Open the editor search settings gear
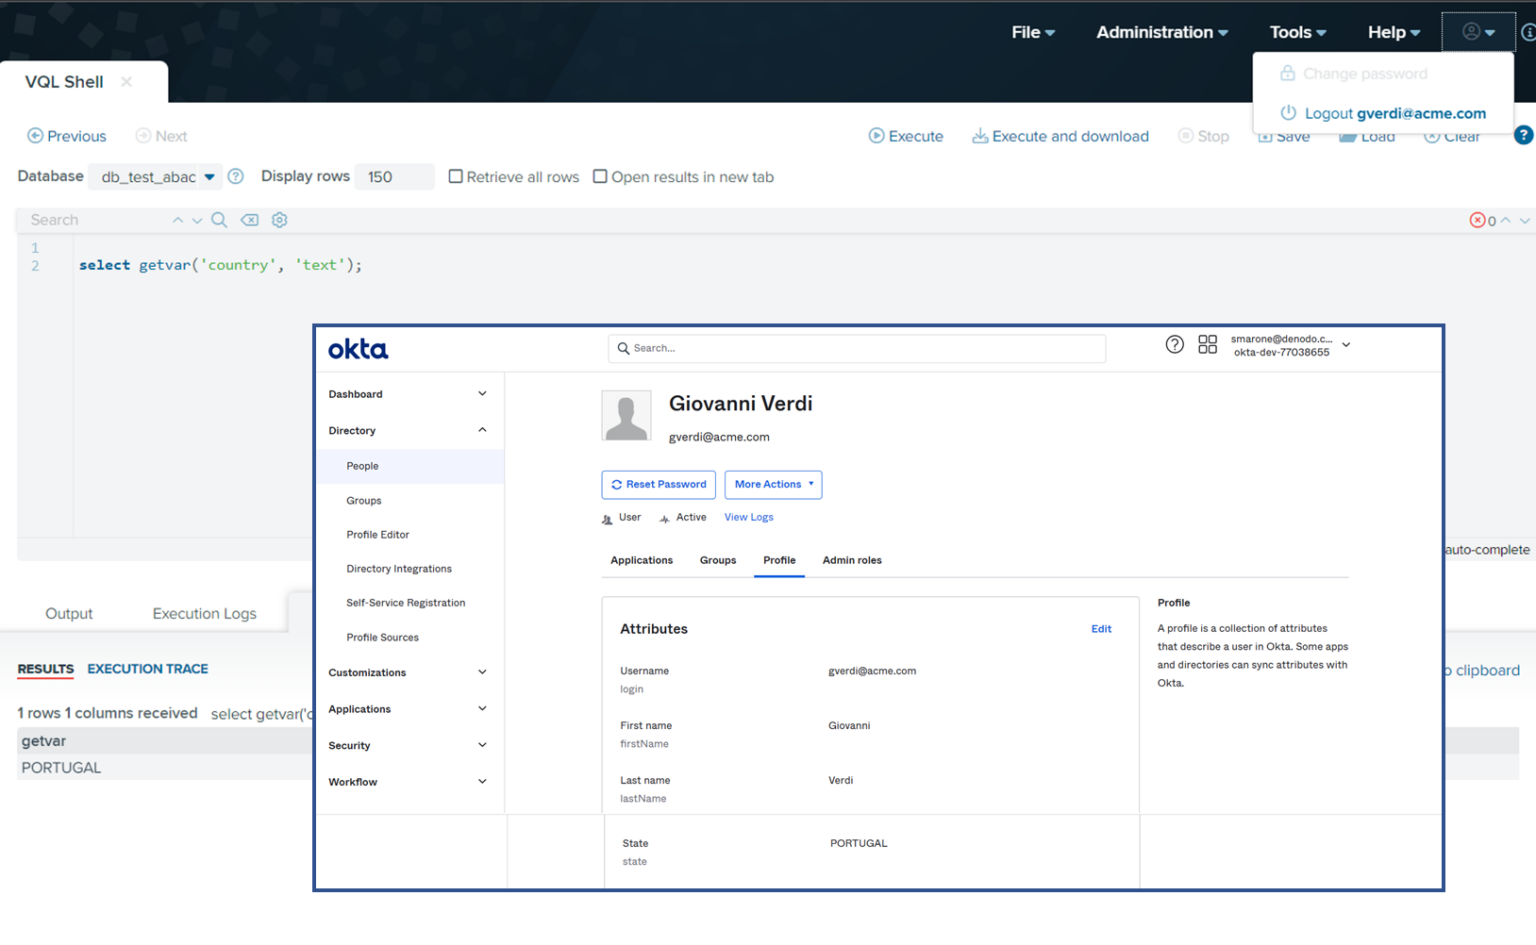 point(280,220)
